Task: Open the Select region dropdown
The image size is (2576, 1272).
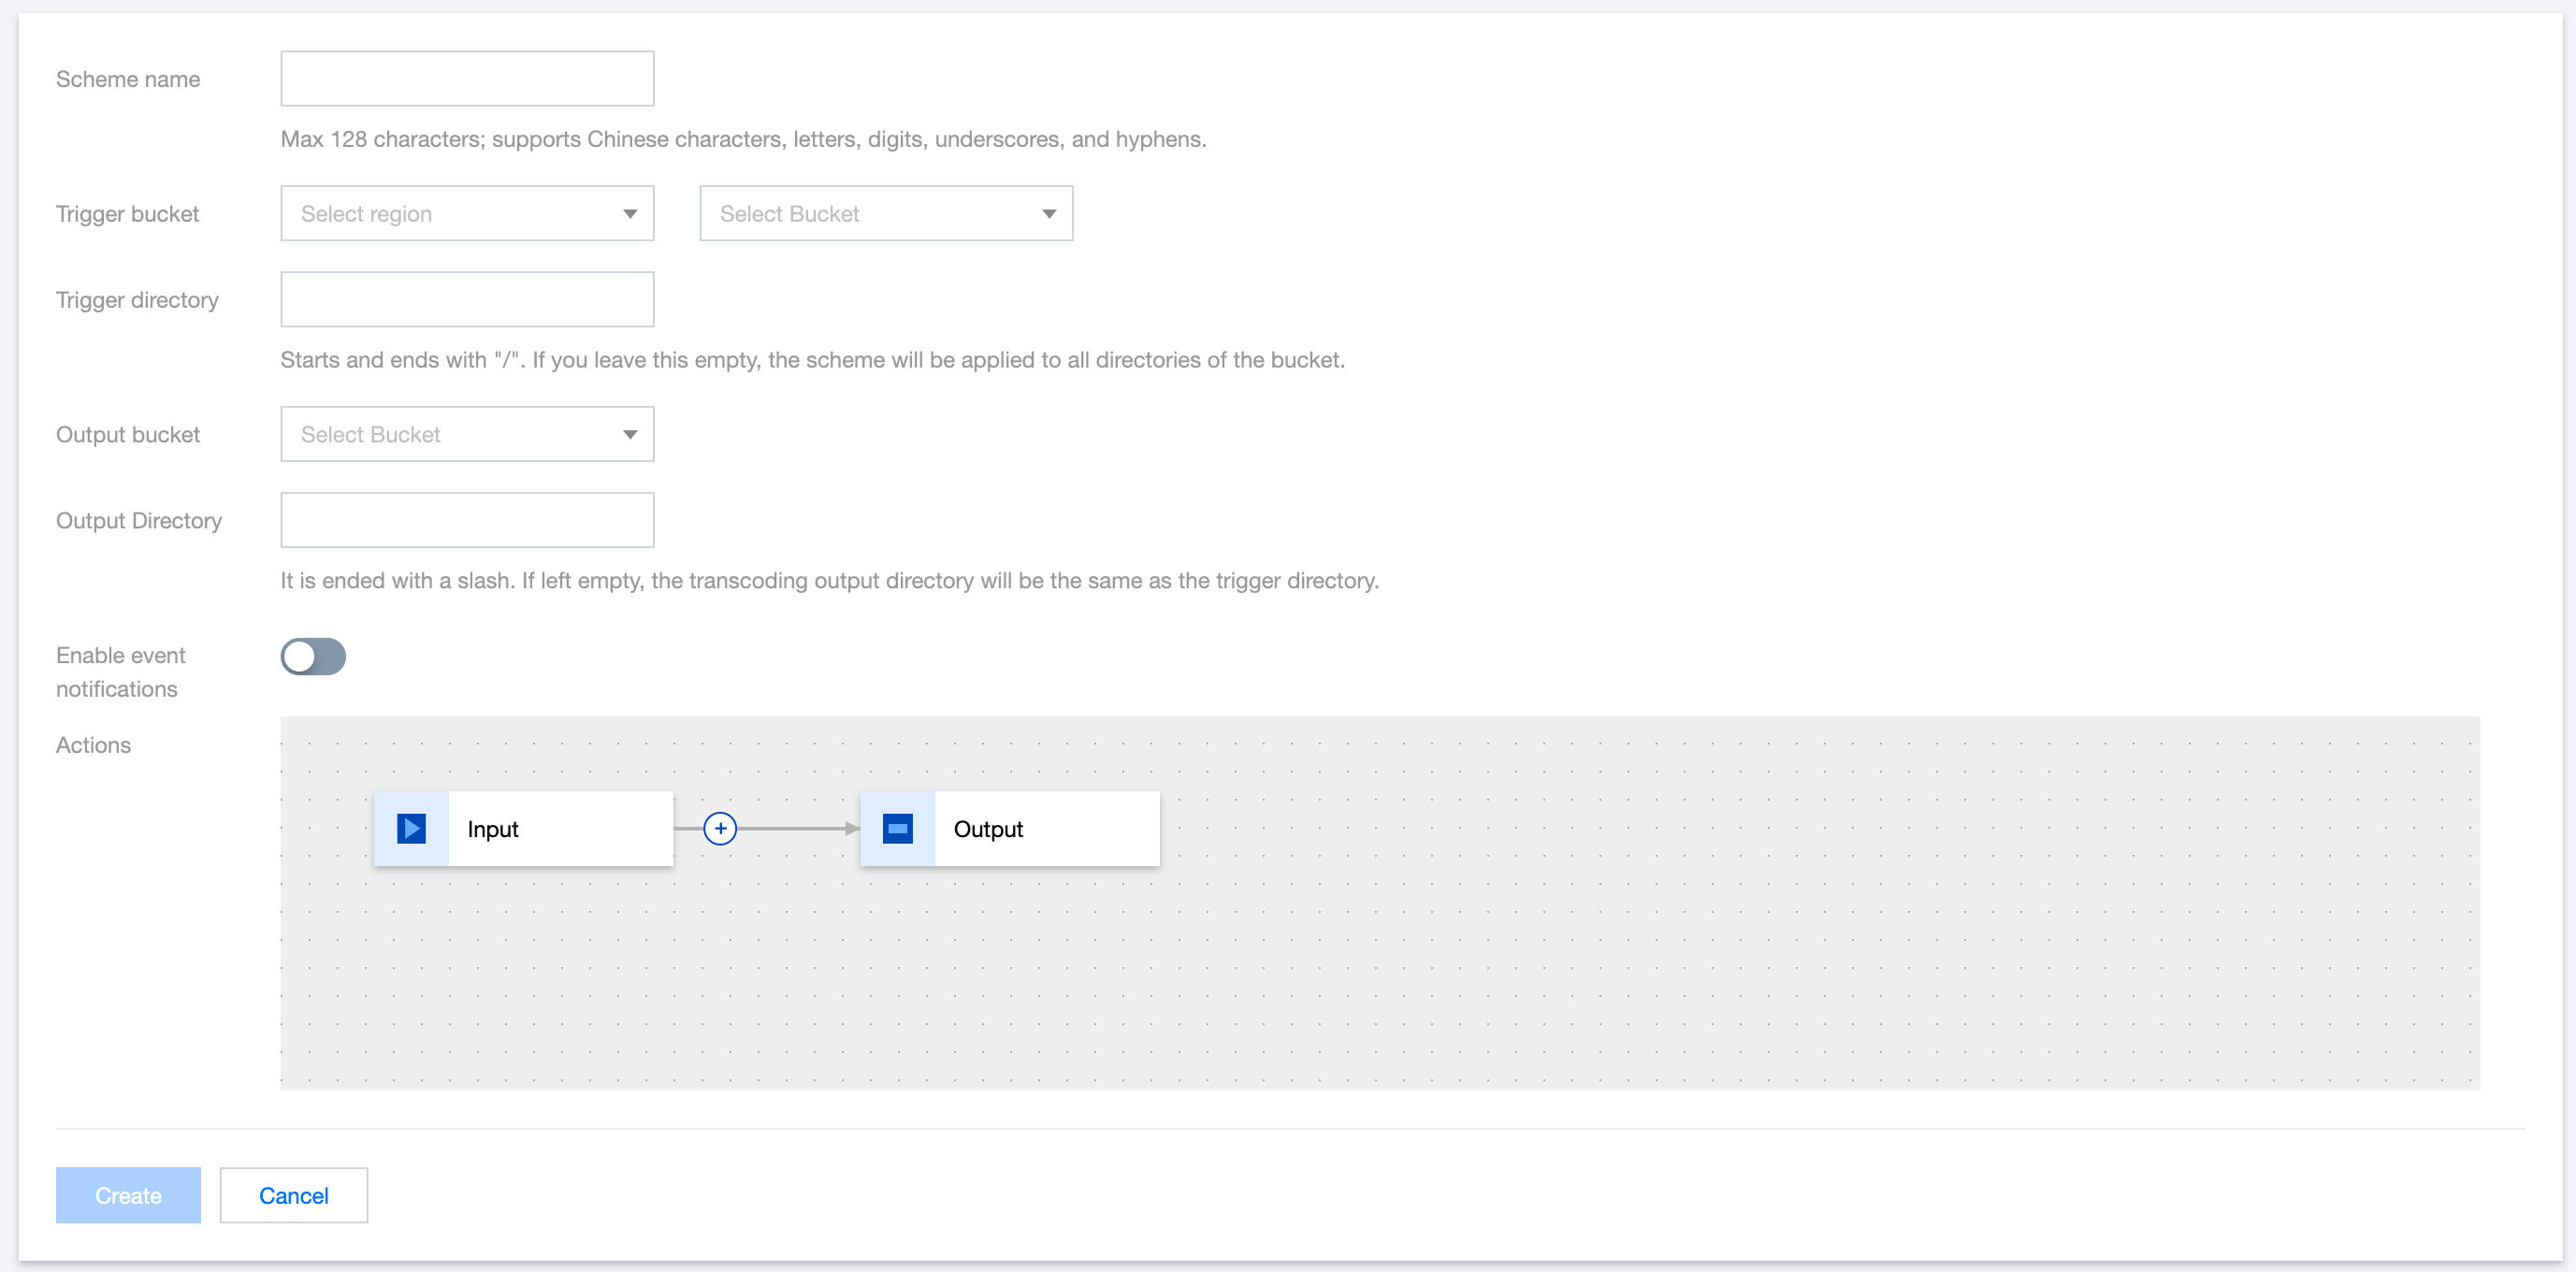Action: click(x=450, y=213)
